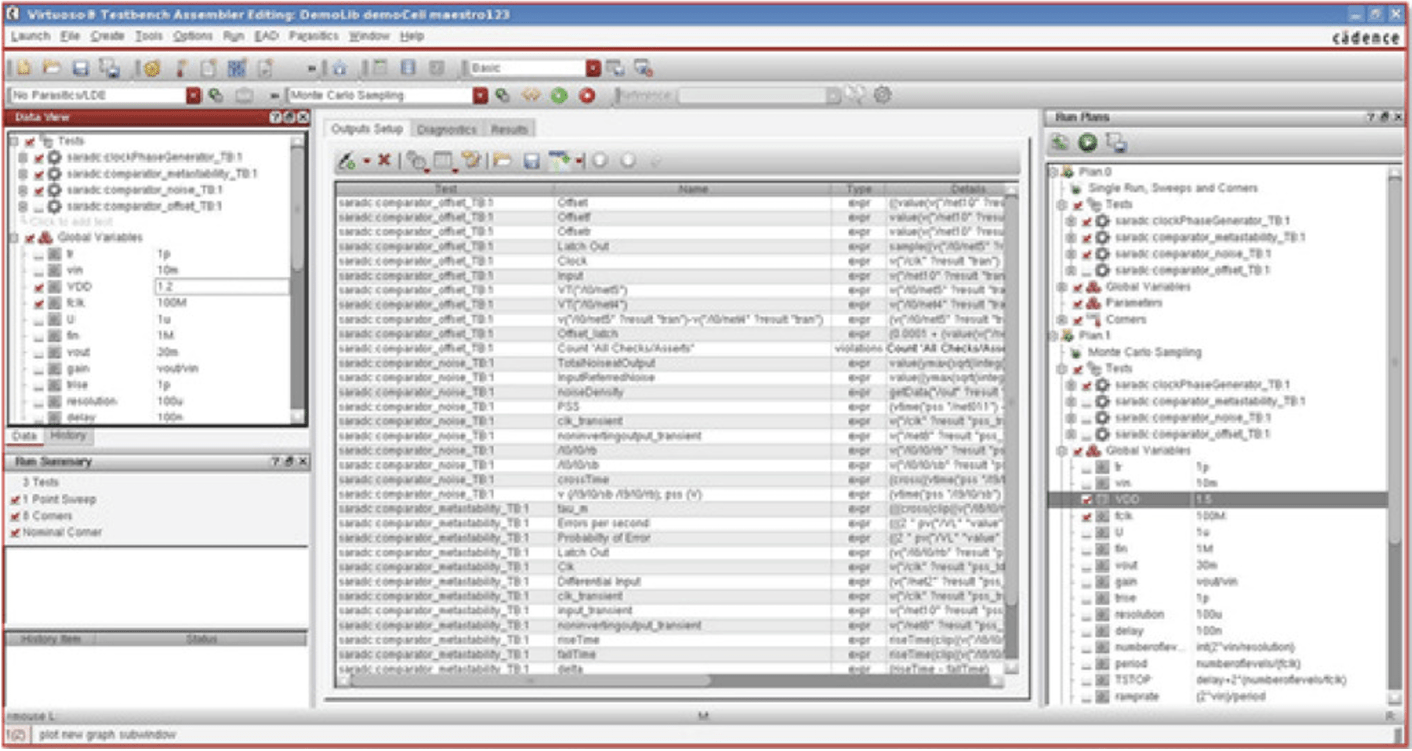Select the TotalNoiseatOutput row in the outputs table
The width and height of the screenshot is (1412, 751).
click(670, 363)
